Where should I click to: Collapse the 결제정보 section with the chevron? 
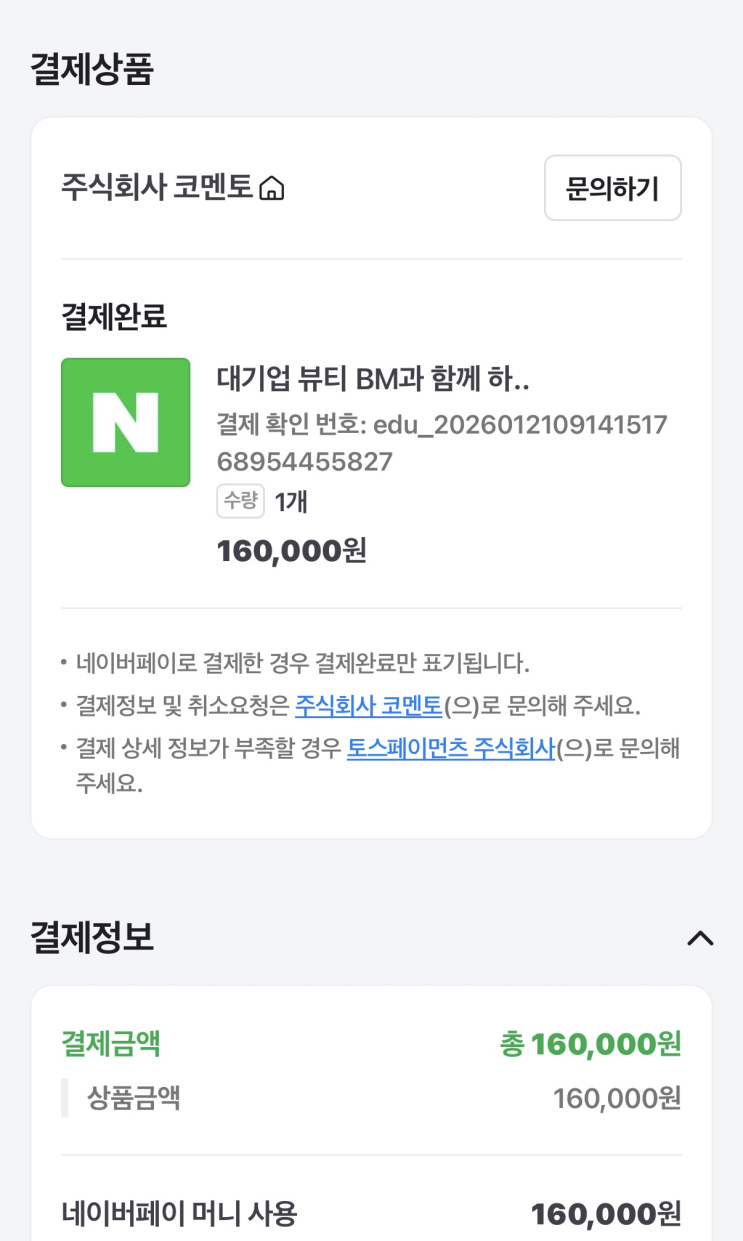click(700, 938)
